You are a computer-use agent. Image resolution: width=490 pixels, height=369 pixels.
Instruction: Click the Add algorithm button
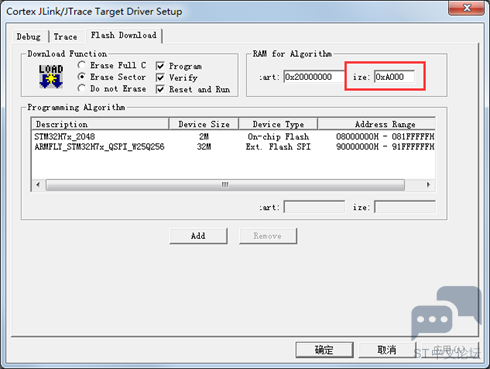click(198, 236)
